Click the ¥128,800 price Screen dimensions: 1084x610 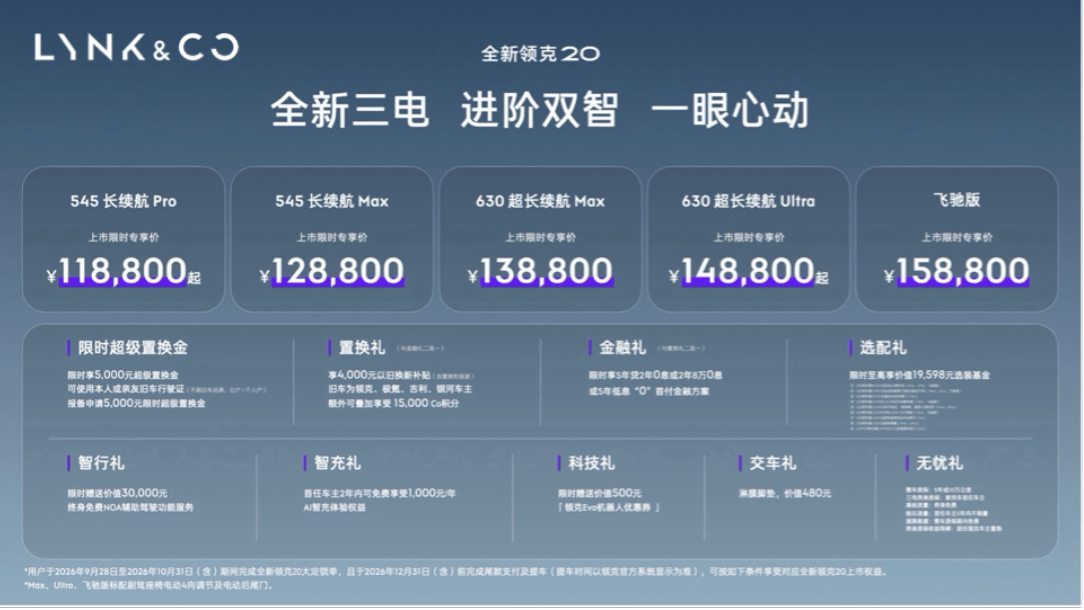[332, 270]
